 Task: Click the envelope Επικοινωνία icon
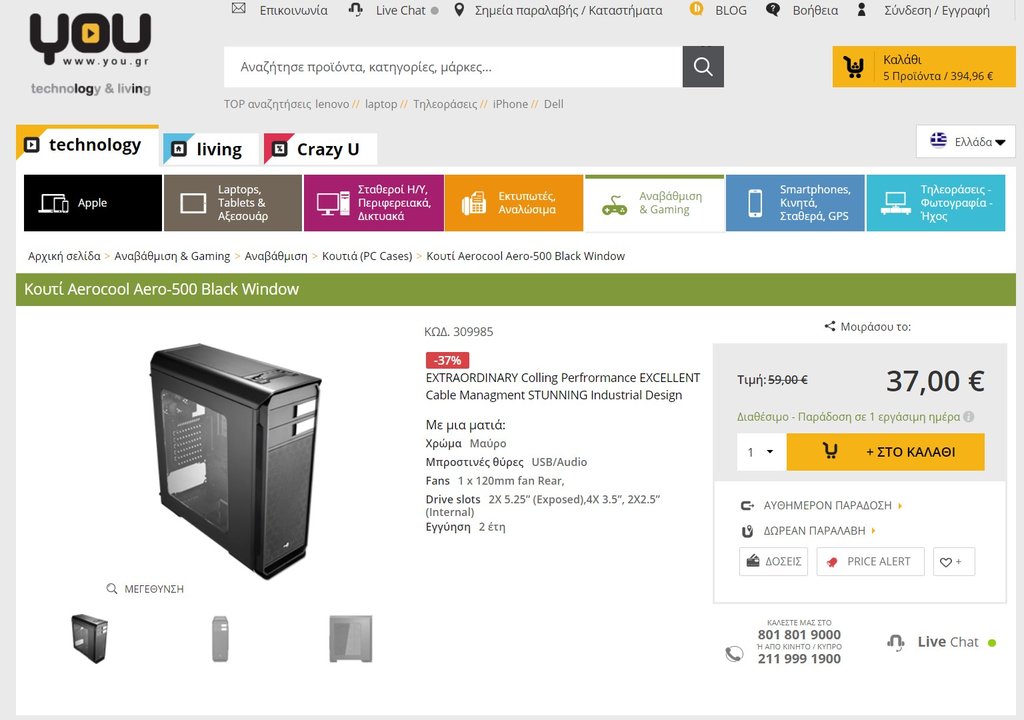pyautogui.click(x=239, y=9)
